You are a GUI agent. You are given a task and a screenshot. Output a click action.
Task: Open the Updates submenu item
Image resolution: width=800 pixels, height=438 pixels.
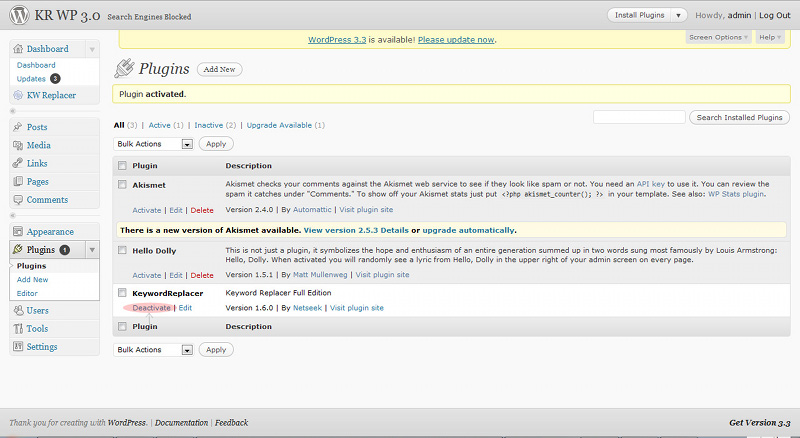pos(31,79)
